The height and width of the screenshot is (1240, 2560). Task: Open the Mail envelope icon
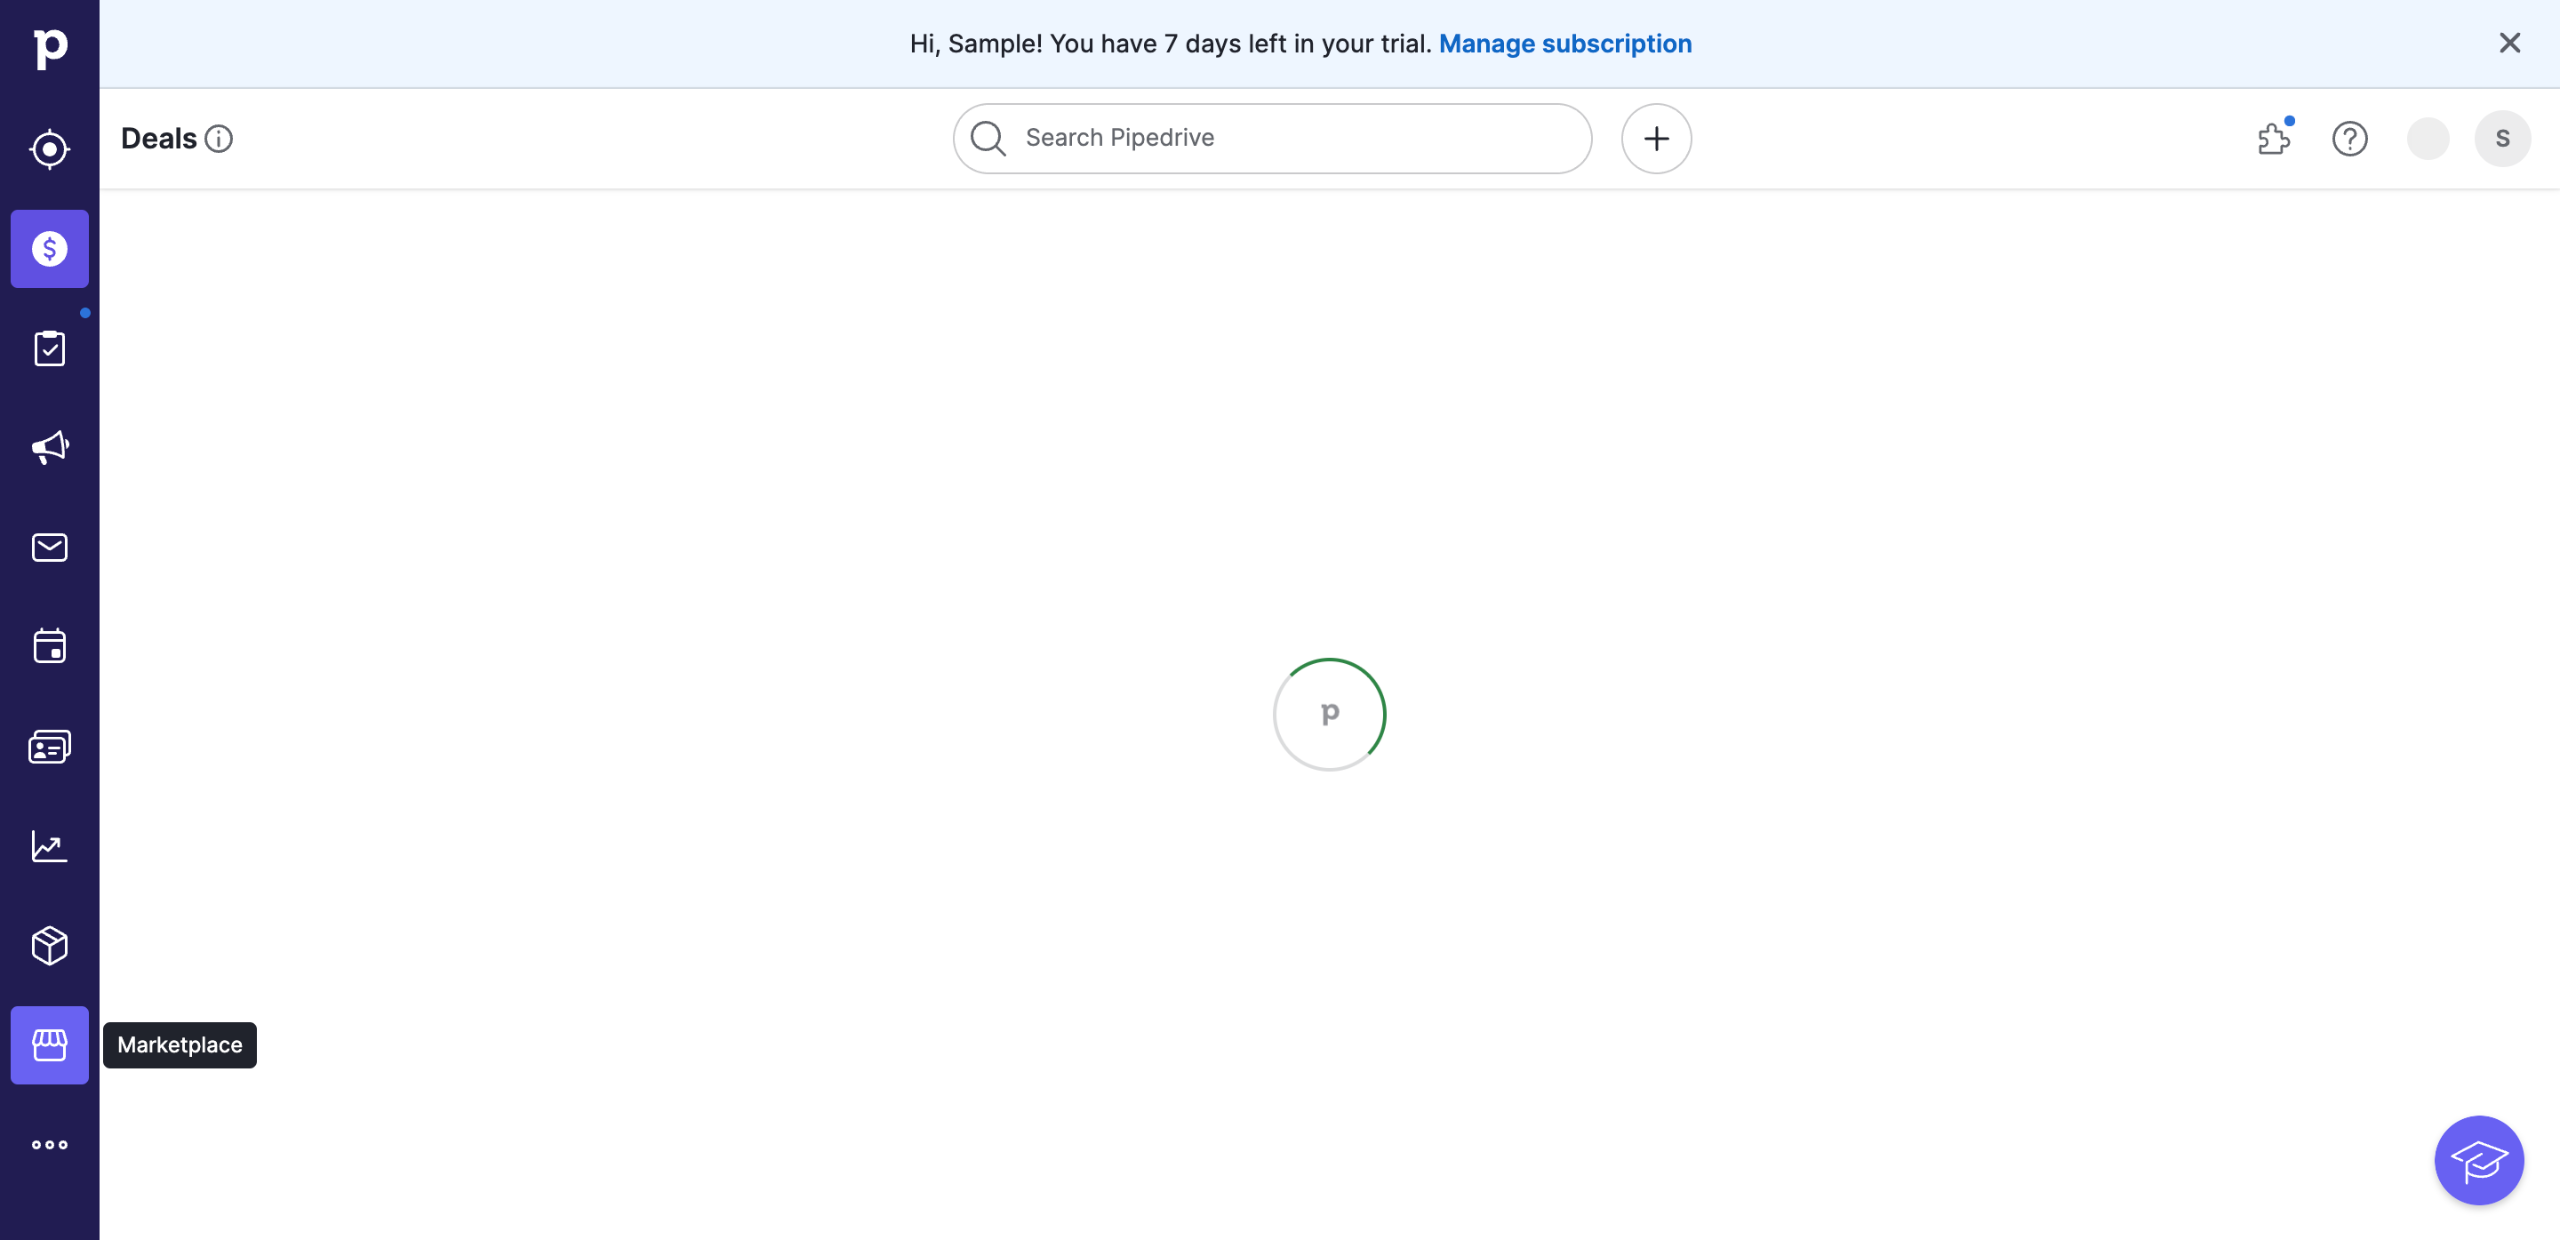pyautogui.click(x=50, y=547)
